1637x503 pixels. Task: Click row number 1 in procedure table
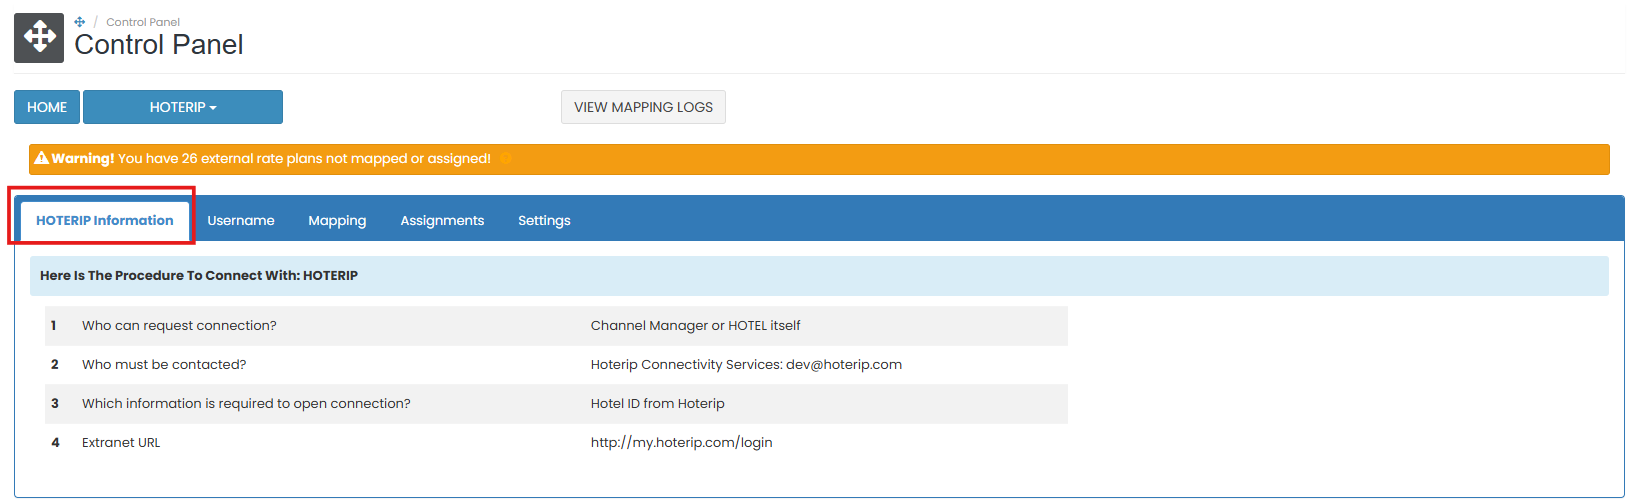tap(54, 325)
